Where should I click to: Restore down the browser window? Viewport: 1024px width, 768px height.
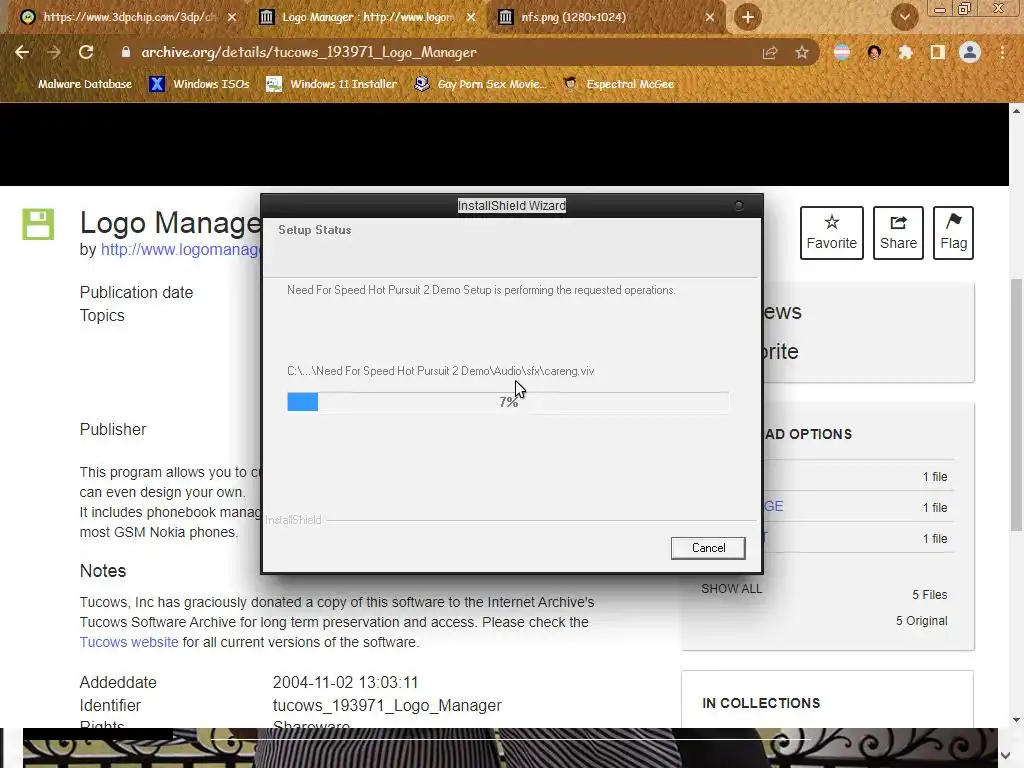(x=964, y=8)
